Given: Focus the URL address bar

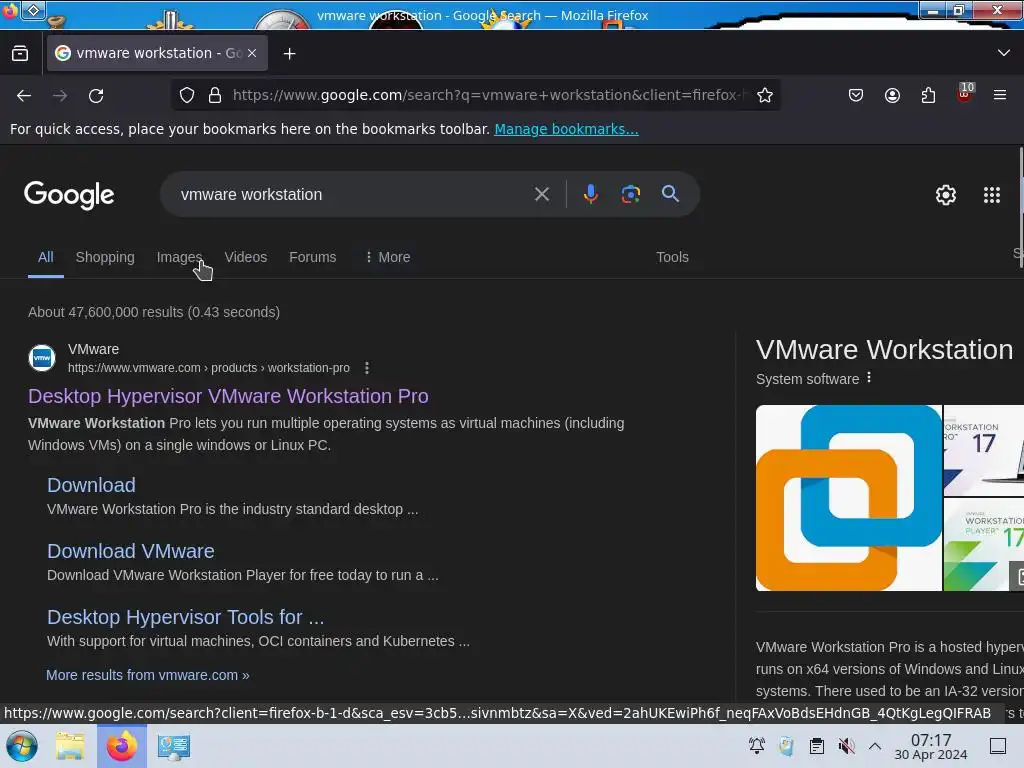Looking at the screenshot, I should click(x=488, y=95).
